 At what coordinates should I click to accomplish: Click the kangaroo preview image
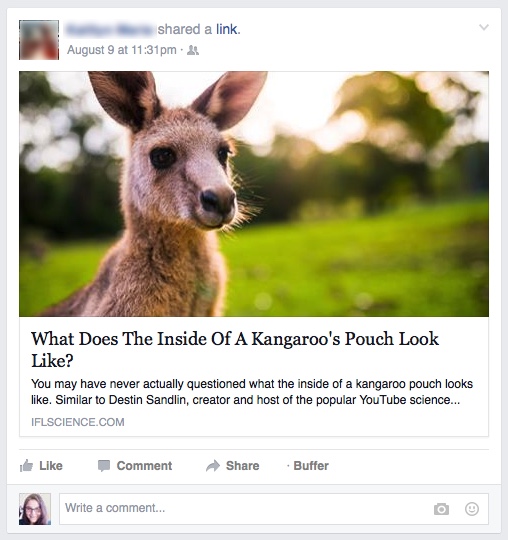pyautogui.click(x=254, y=194)
